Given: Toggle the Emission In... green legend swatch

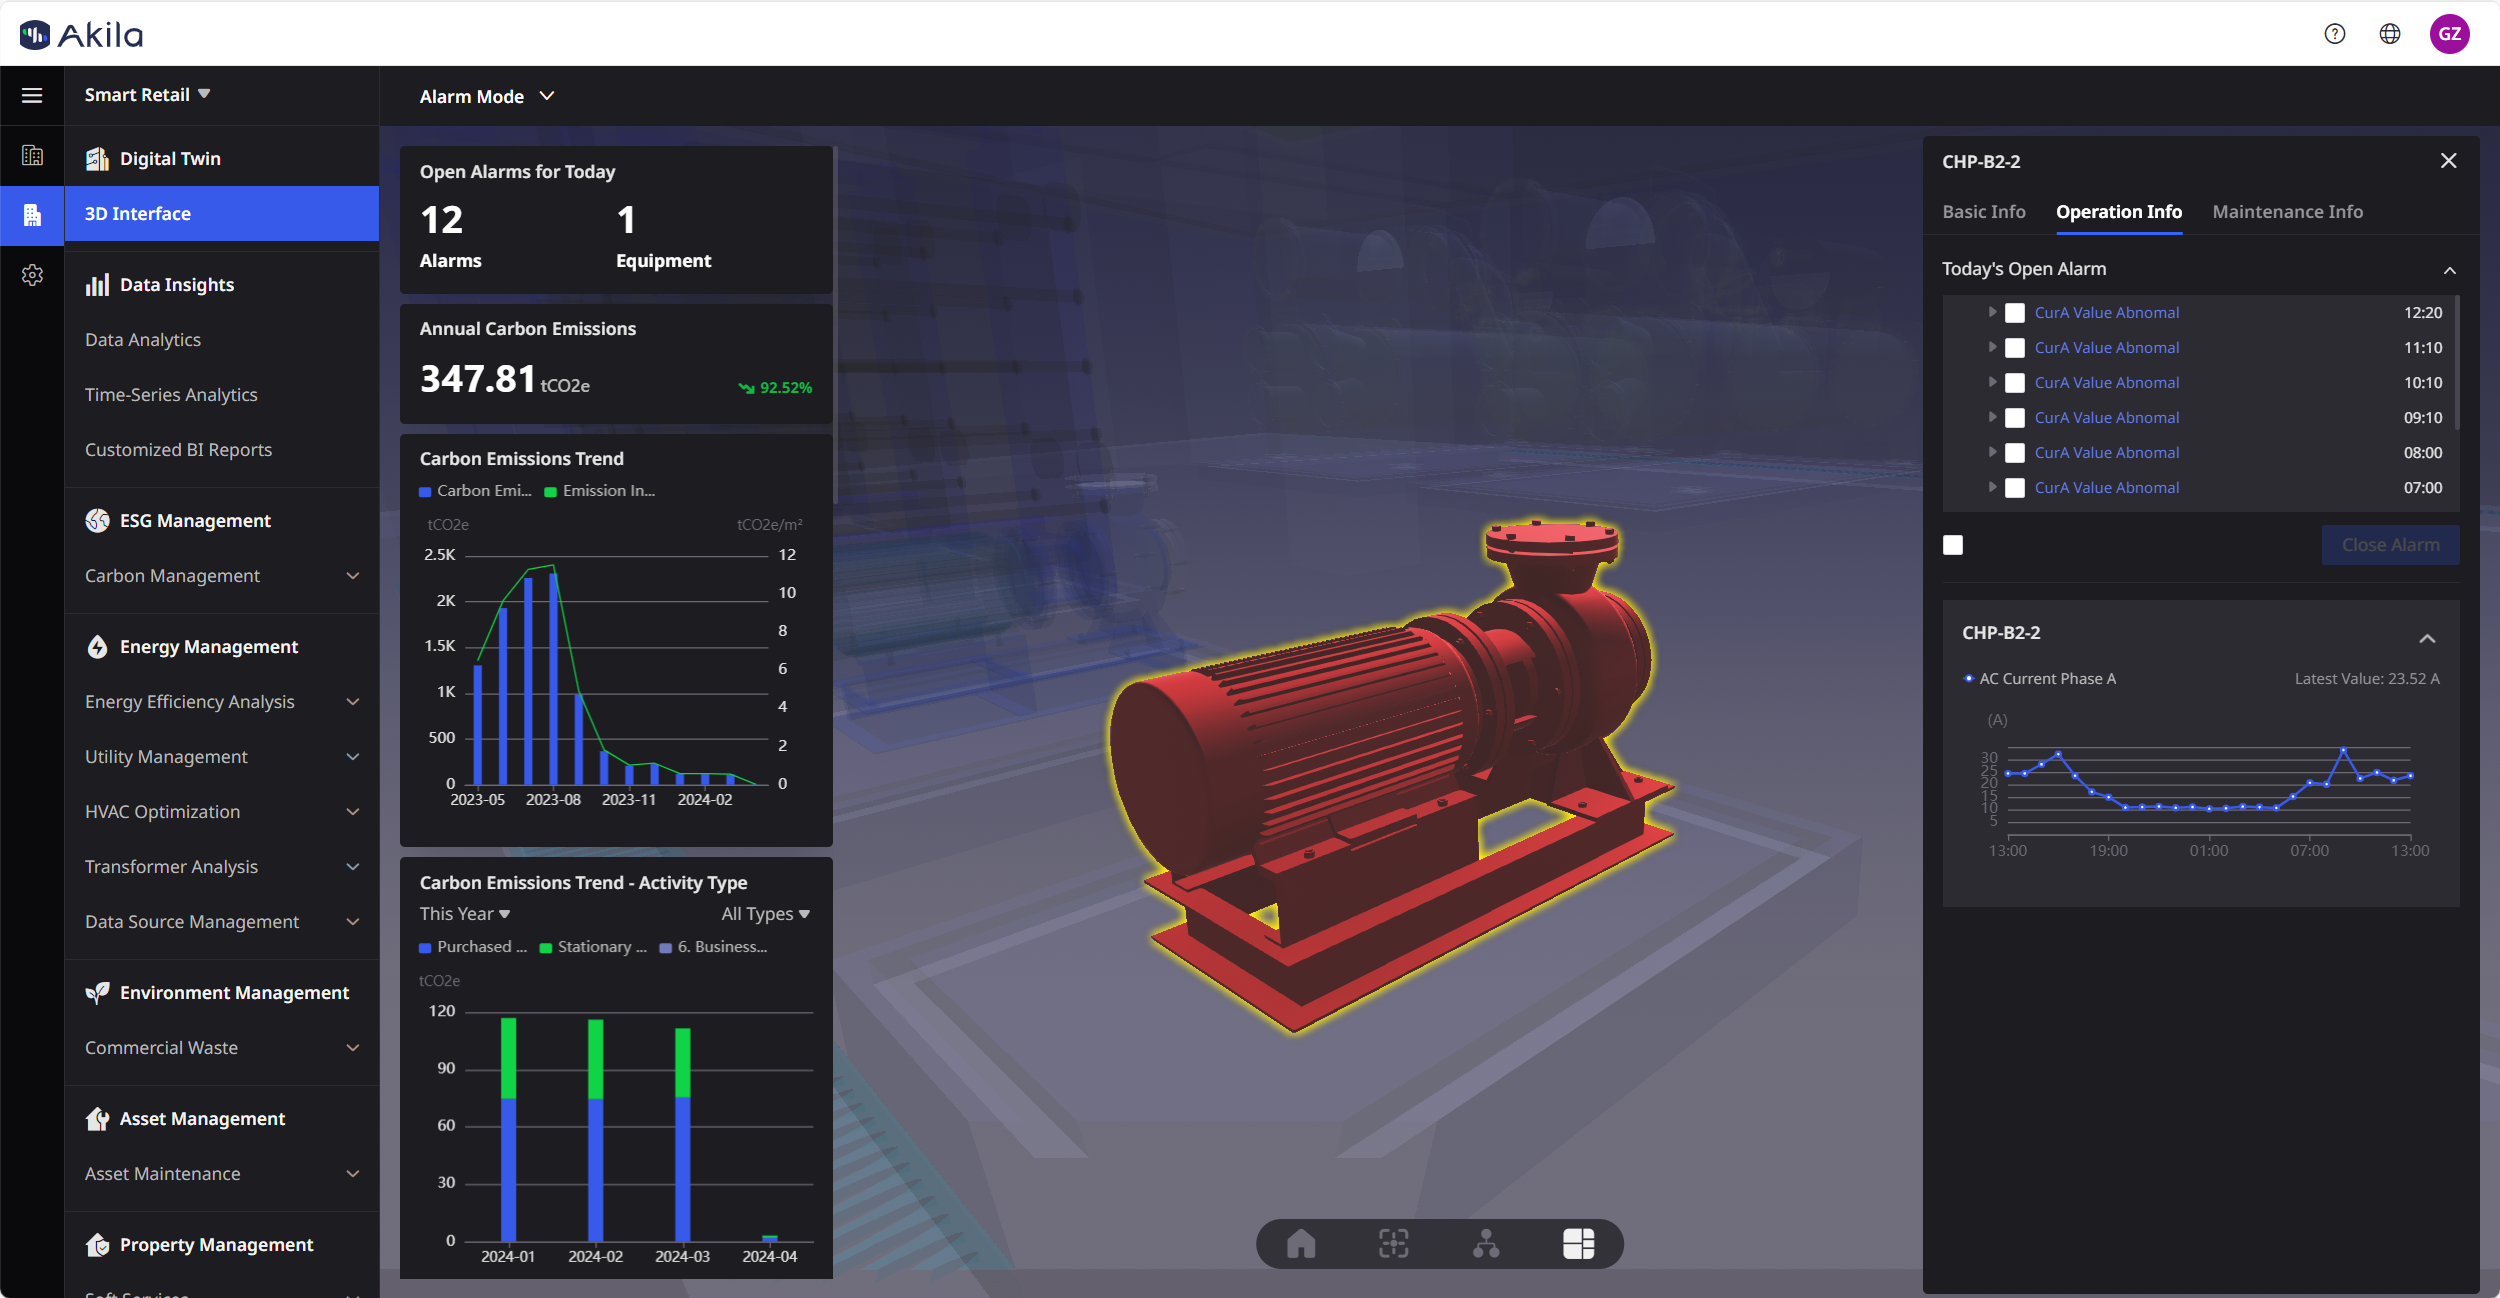Looking at the screenshot, I should pos(550,492).
